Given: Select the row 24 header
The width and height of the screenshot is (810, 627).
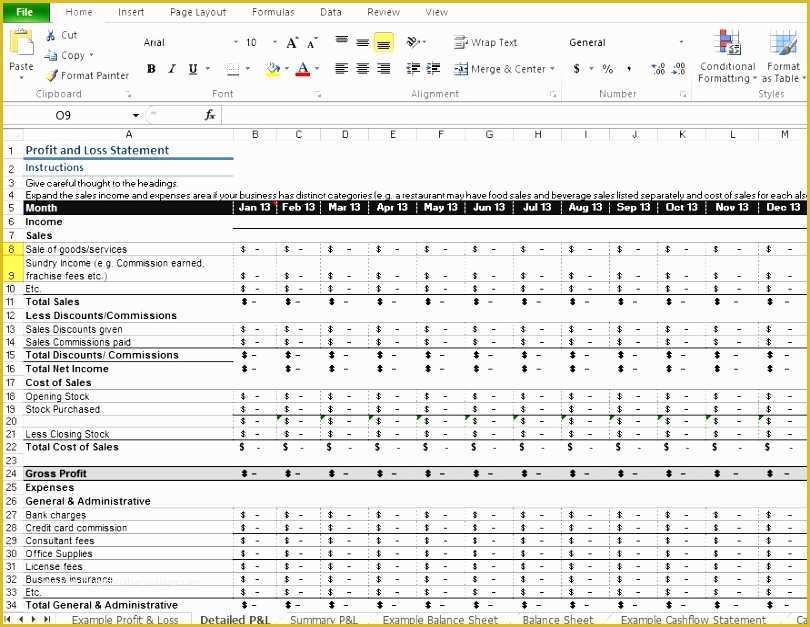Looking at the screenshot, I should tap(11, 474).
